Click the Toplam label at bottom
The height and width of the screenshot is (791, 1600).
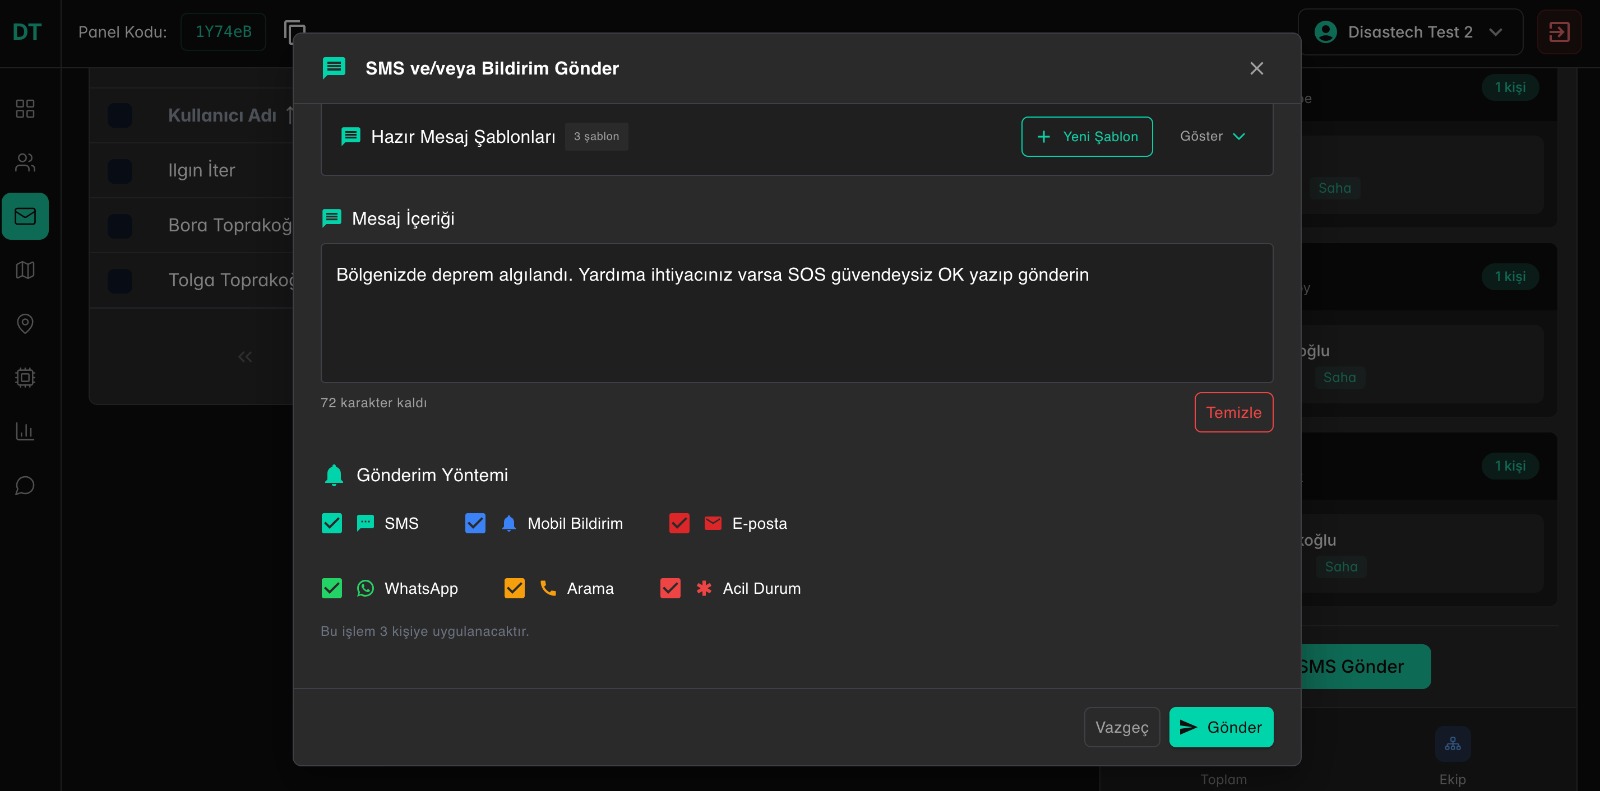click(1224, 780)
